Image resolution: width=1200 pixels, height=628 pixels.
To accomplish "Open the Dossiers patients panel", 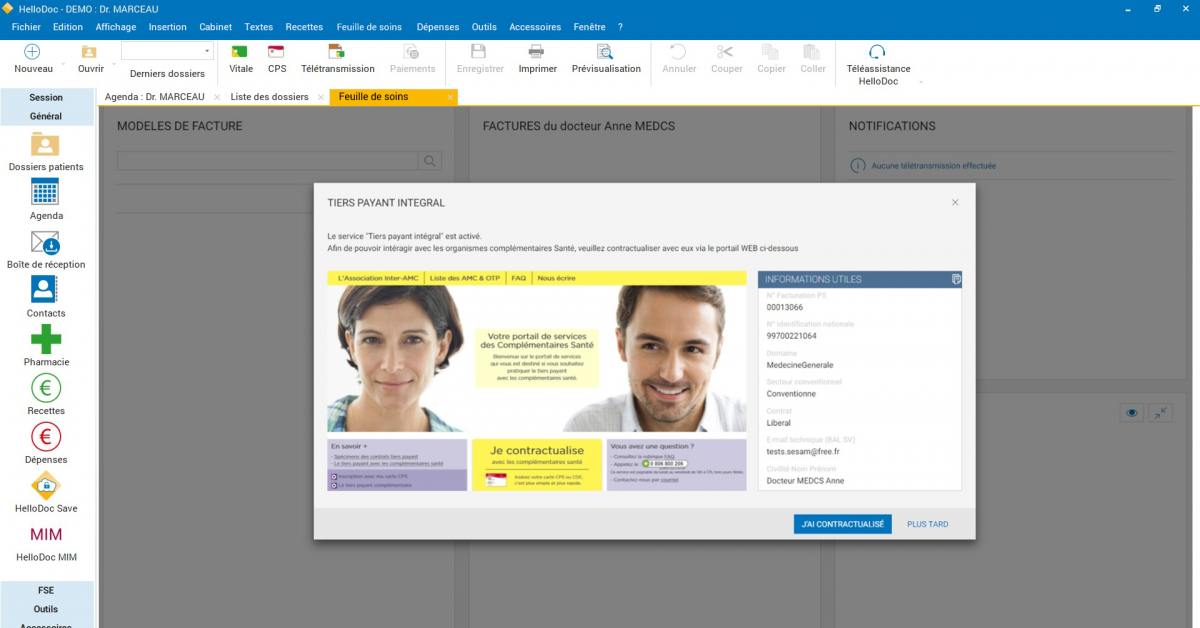I will (45, 152).
